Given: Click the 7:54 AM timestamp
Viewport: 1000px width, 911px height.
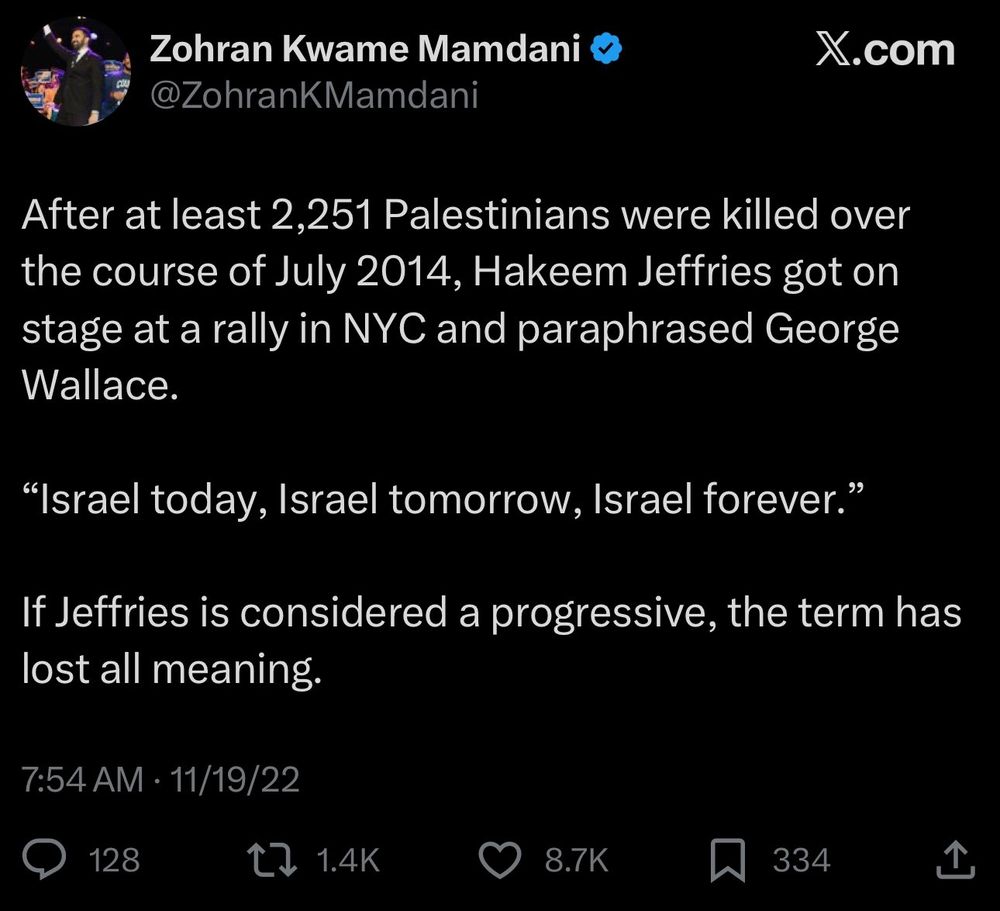Looking at the screenshot, I should 75,779.
